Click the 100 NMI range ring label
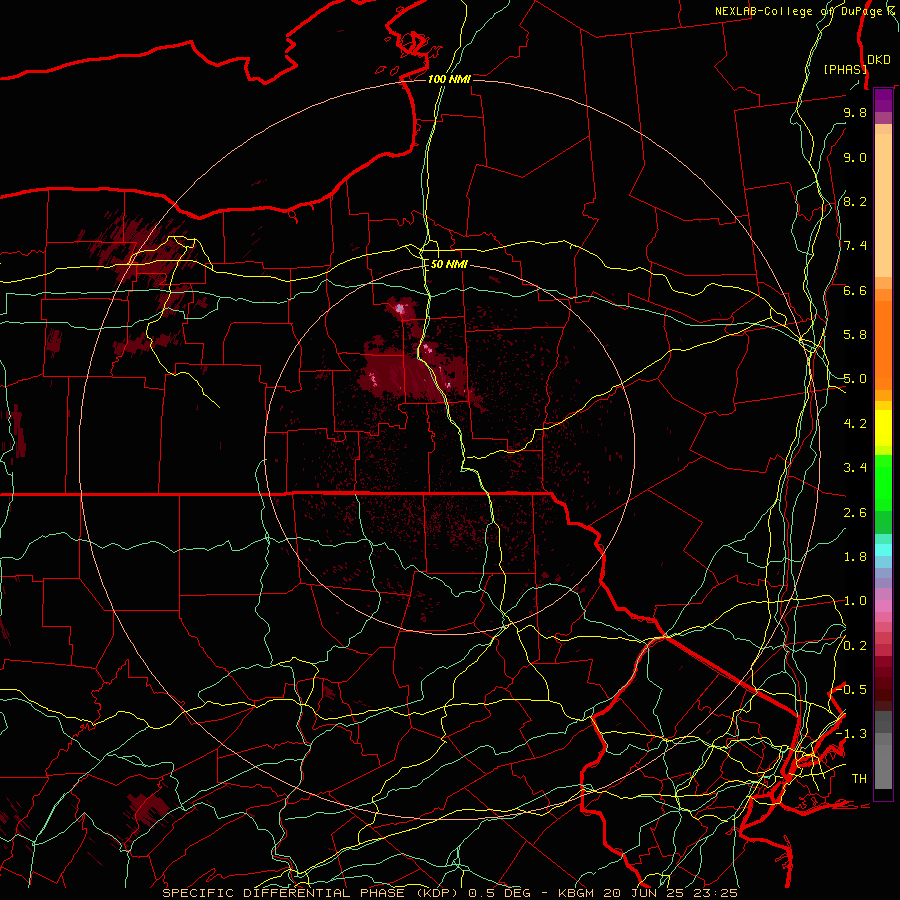The width and height of the screenshot is (900, 900). tap(449, 79)
